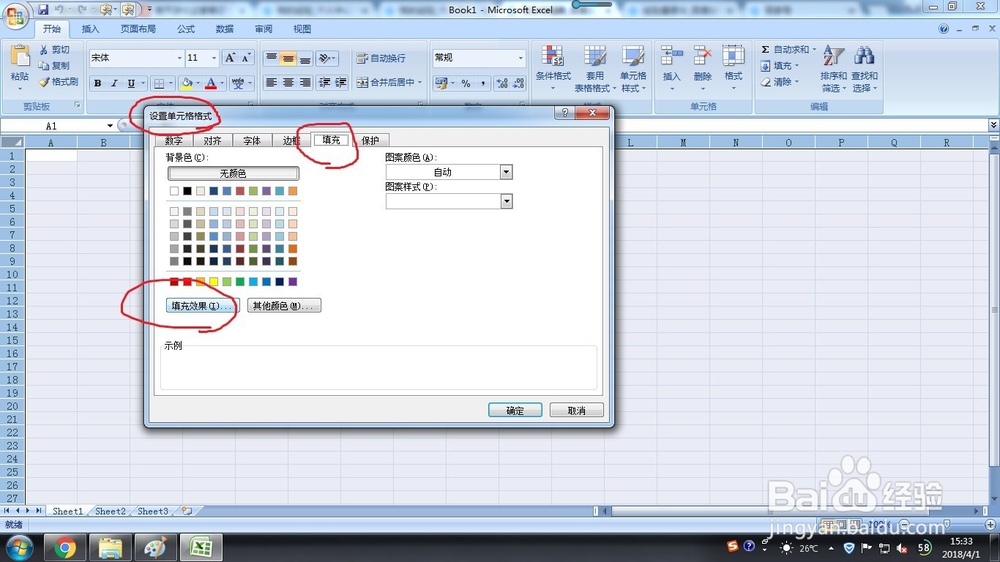Pick the purple standard color swatch
This screenshot has height=562, width=1000.
(x=293, y=281)
